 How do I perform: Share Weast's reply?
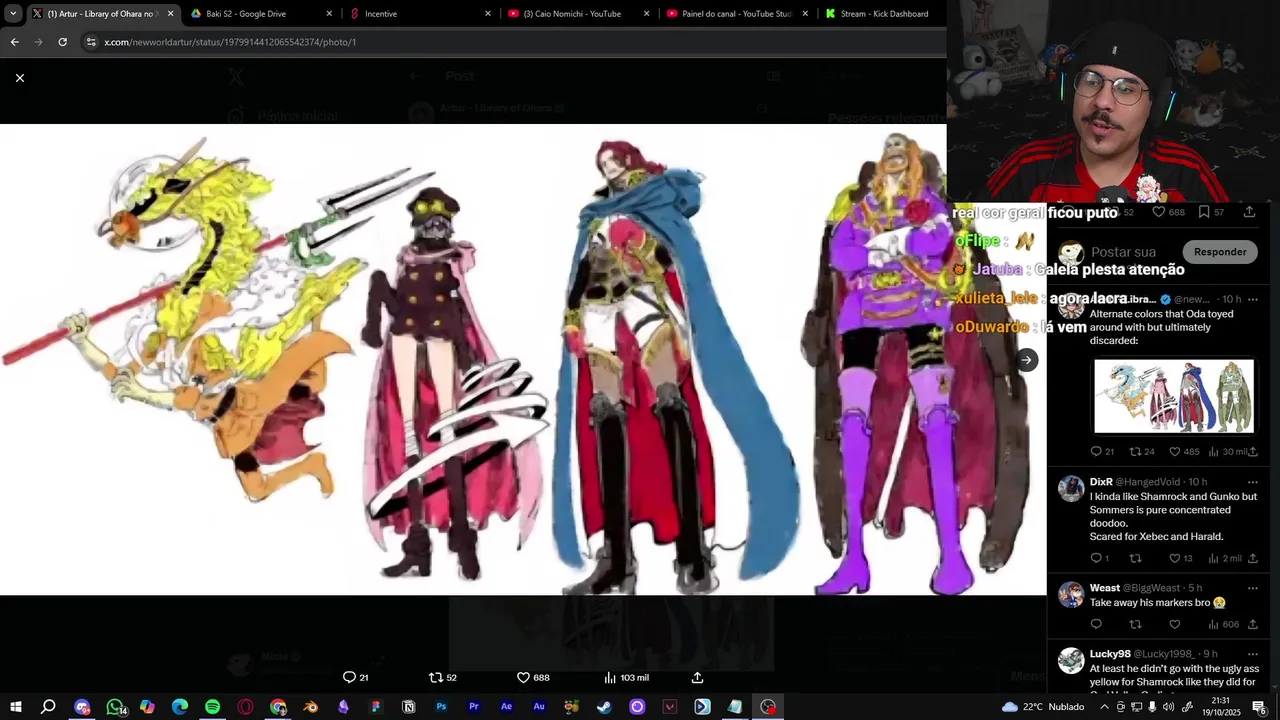point(1252,624)
